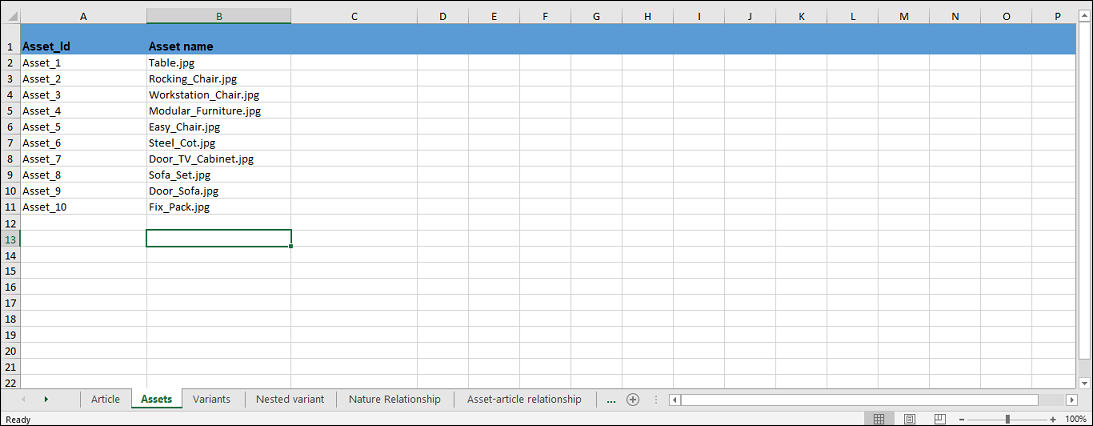
Task: Click the Asset_Id header cell
Action: 84,40
